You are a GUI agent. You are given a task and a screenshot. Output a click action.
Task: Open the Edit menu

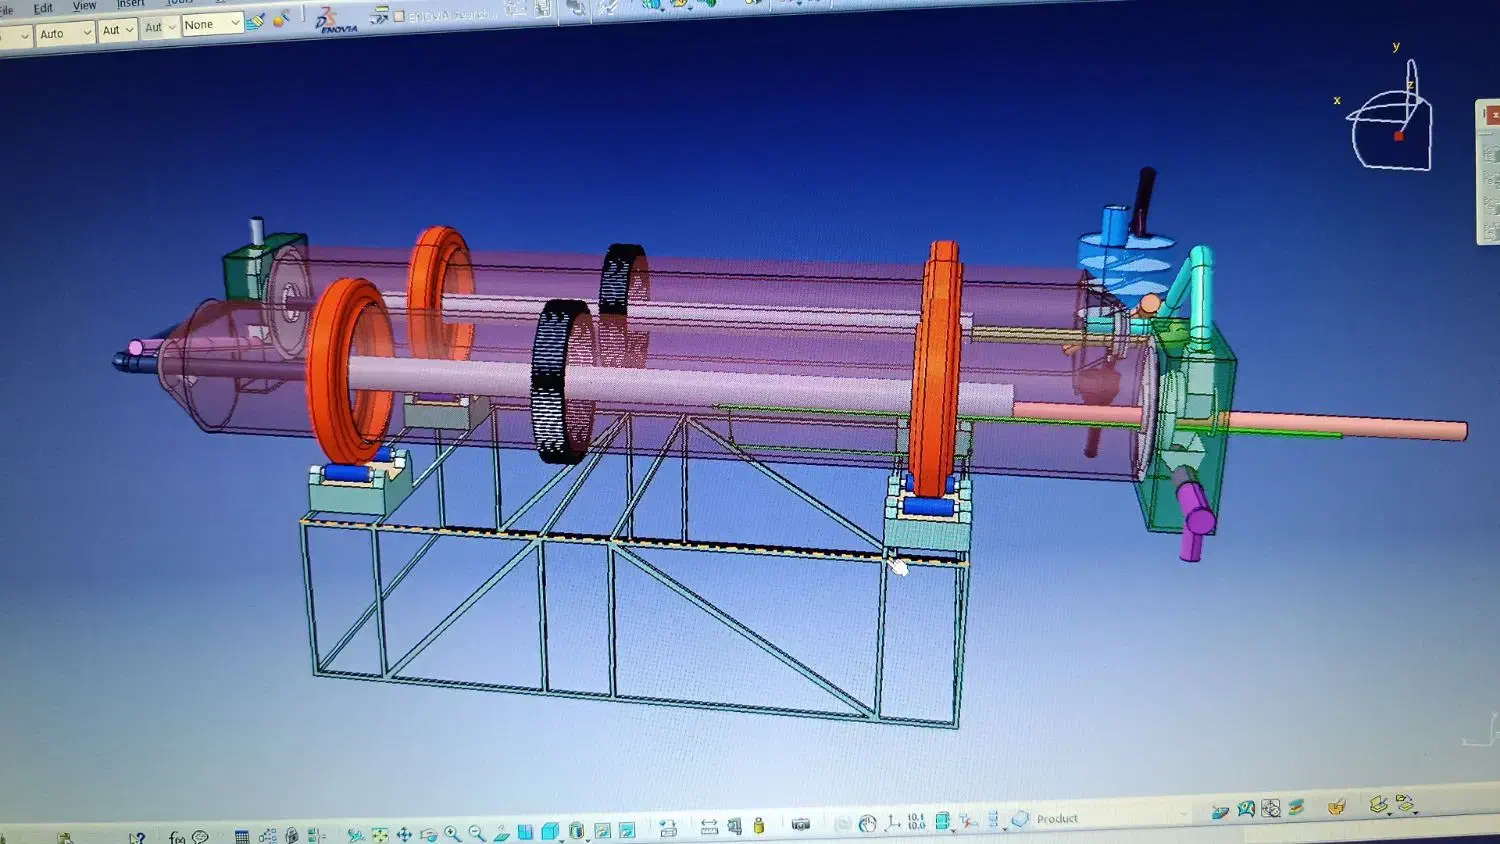point(43,8)
